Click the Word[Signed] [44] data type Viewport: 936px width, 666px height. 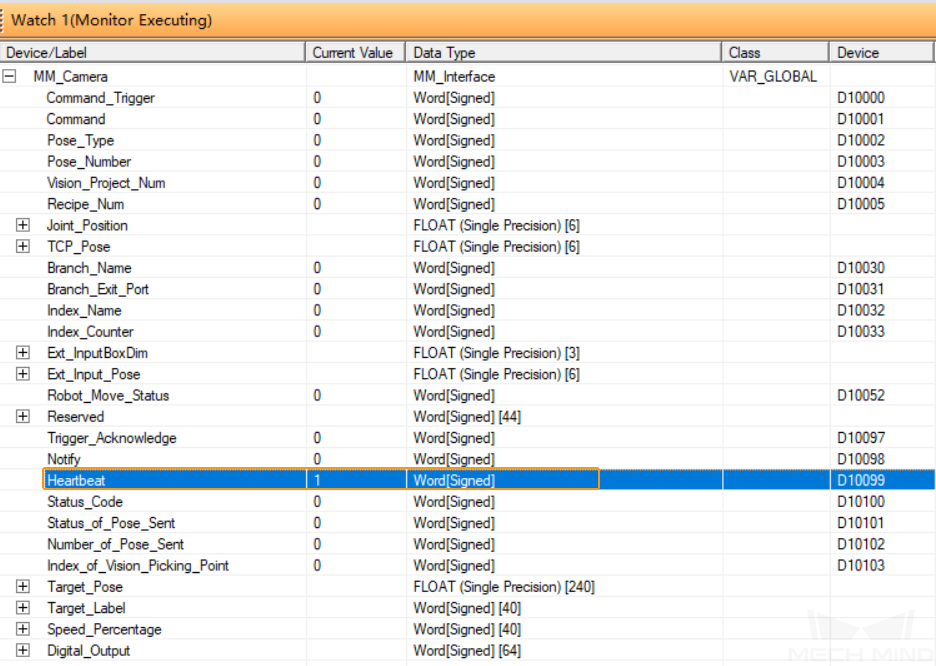pyautogui.click(x=467, y=417)
